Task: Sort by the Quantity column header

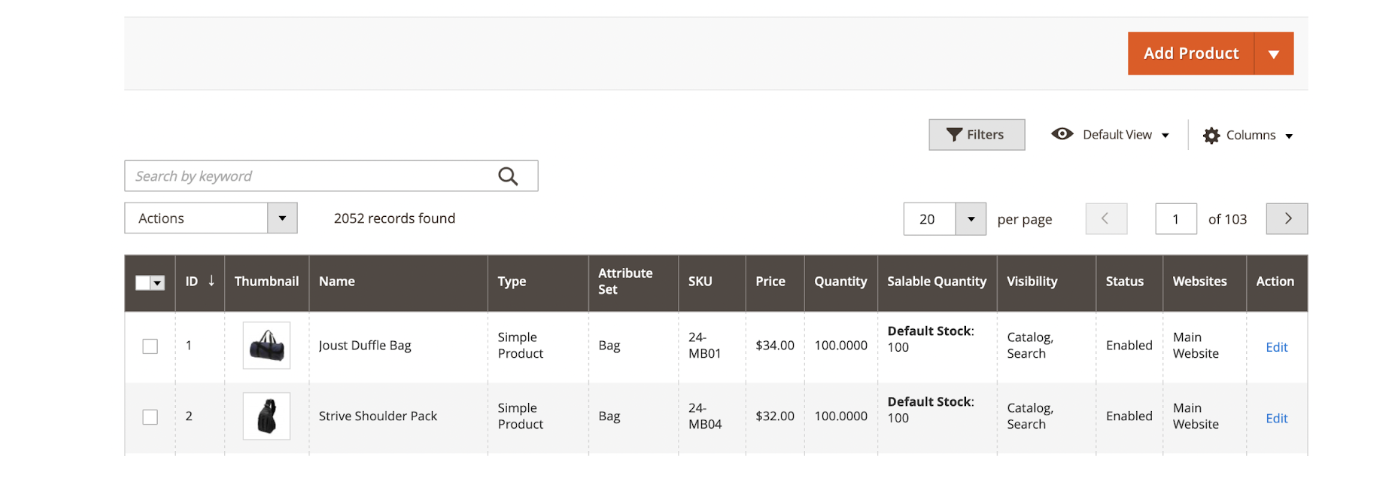Action: point(841,281)
